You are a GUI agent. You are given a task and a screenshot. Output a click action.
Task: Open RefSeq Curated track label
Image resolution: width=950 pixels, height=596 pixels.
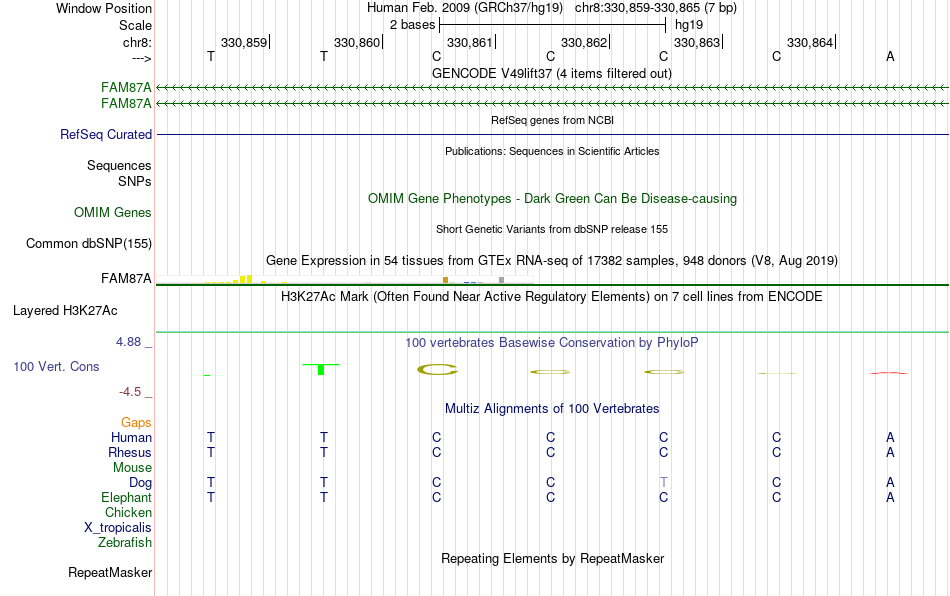106,134
